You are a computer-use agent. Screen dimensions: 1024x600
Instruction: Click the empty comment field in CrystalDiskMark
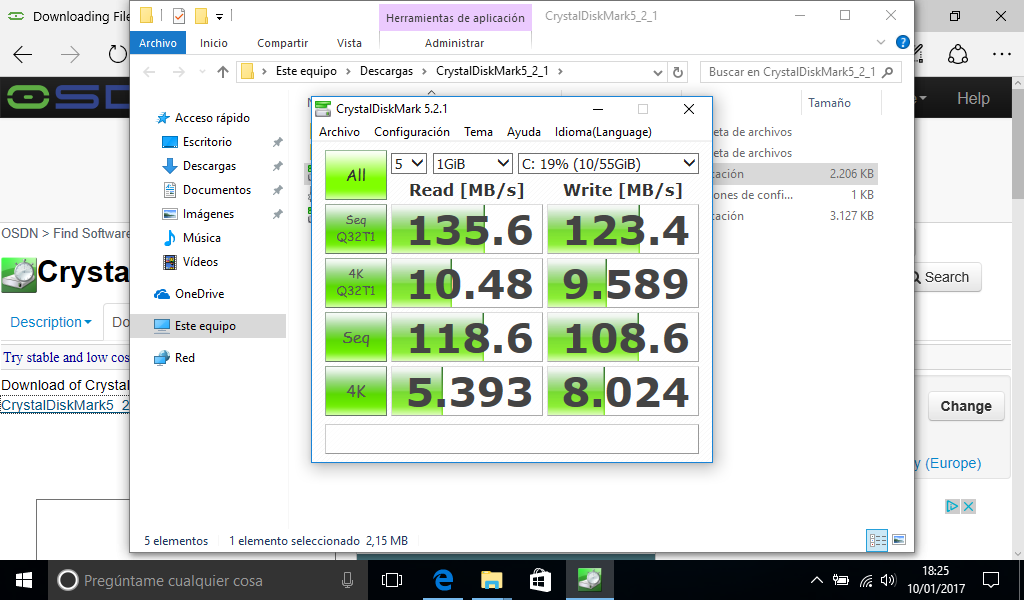point(512,439)
